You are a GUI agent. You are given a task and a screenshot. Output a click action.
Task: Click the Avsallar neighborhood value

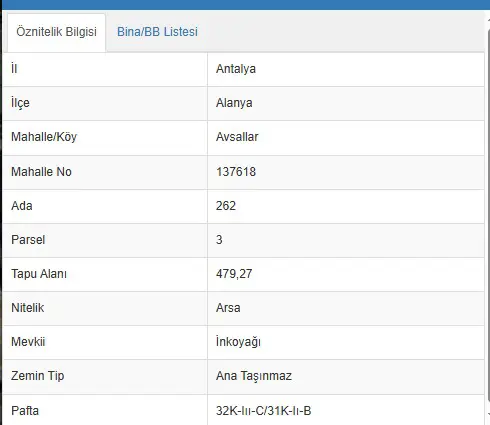(237, 137)
